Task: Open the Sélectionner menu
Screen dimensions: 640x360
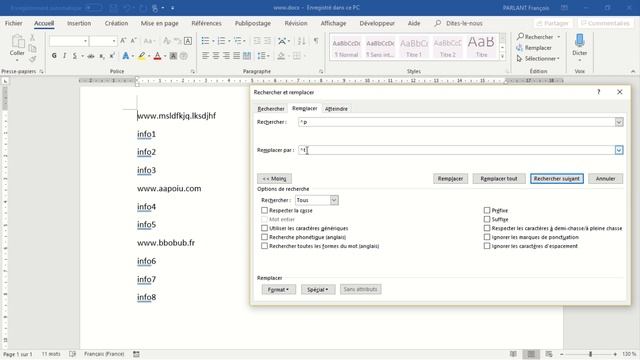Action: pyautogui.click(x=538, y=59)
